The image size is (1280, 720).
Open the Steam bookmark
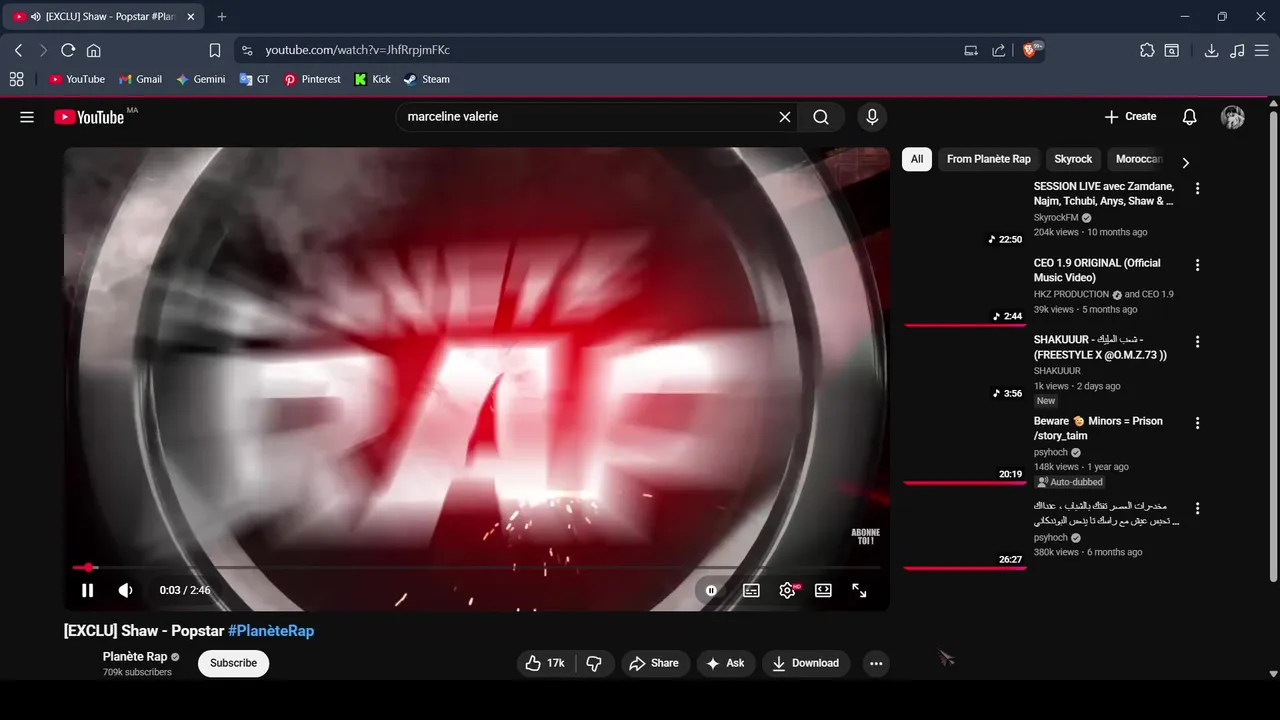click(x=427, y=79)
